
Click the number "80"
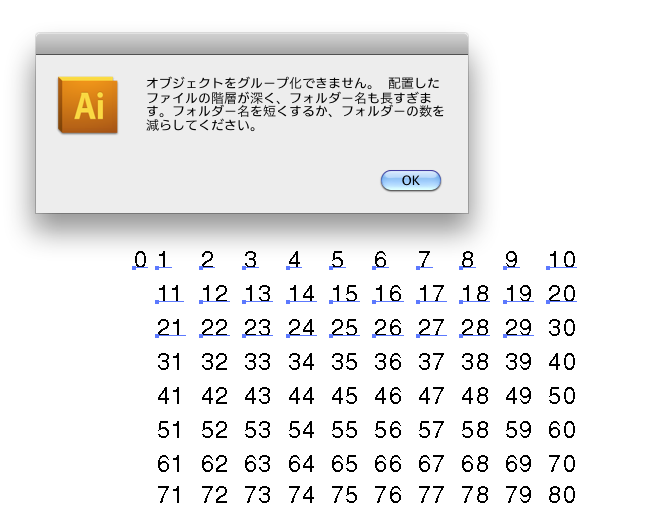click(x=562, y=495)
